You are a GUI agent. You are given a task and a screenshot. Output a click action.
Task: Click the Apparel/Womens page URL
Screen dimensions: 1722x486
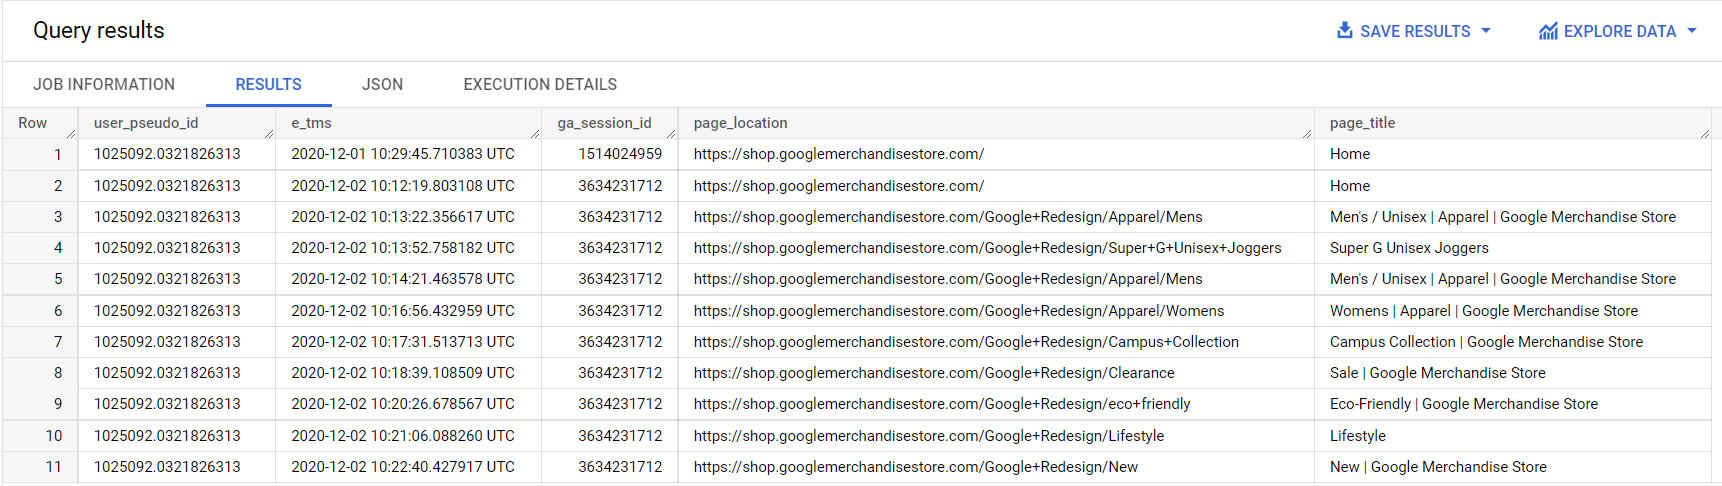(x=959, y=311)
